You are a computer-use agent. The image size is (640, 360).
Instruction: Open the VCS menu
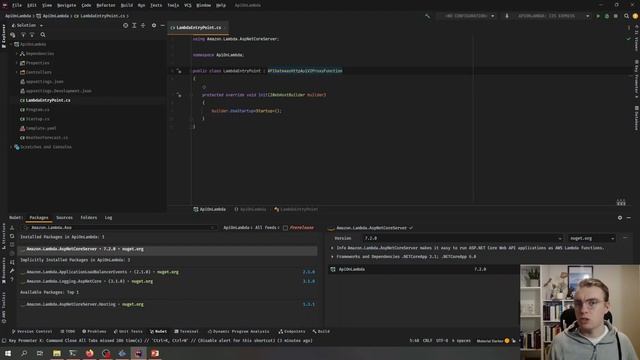tap(187, 5)
